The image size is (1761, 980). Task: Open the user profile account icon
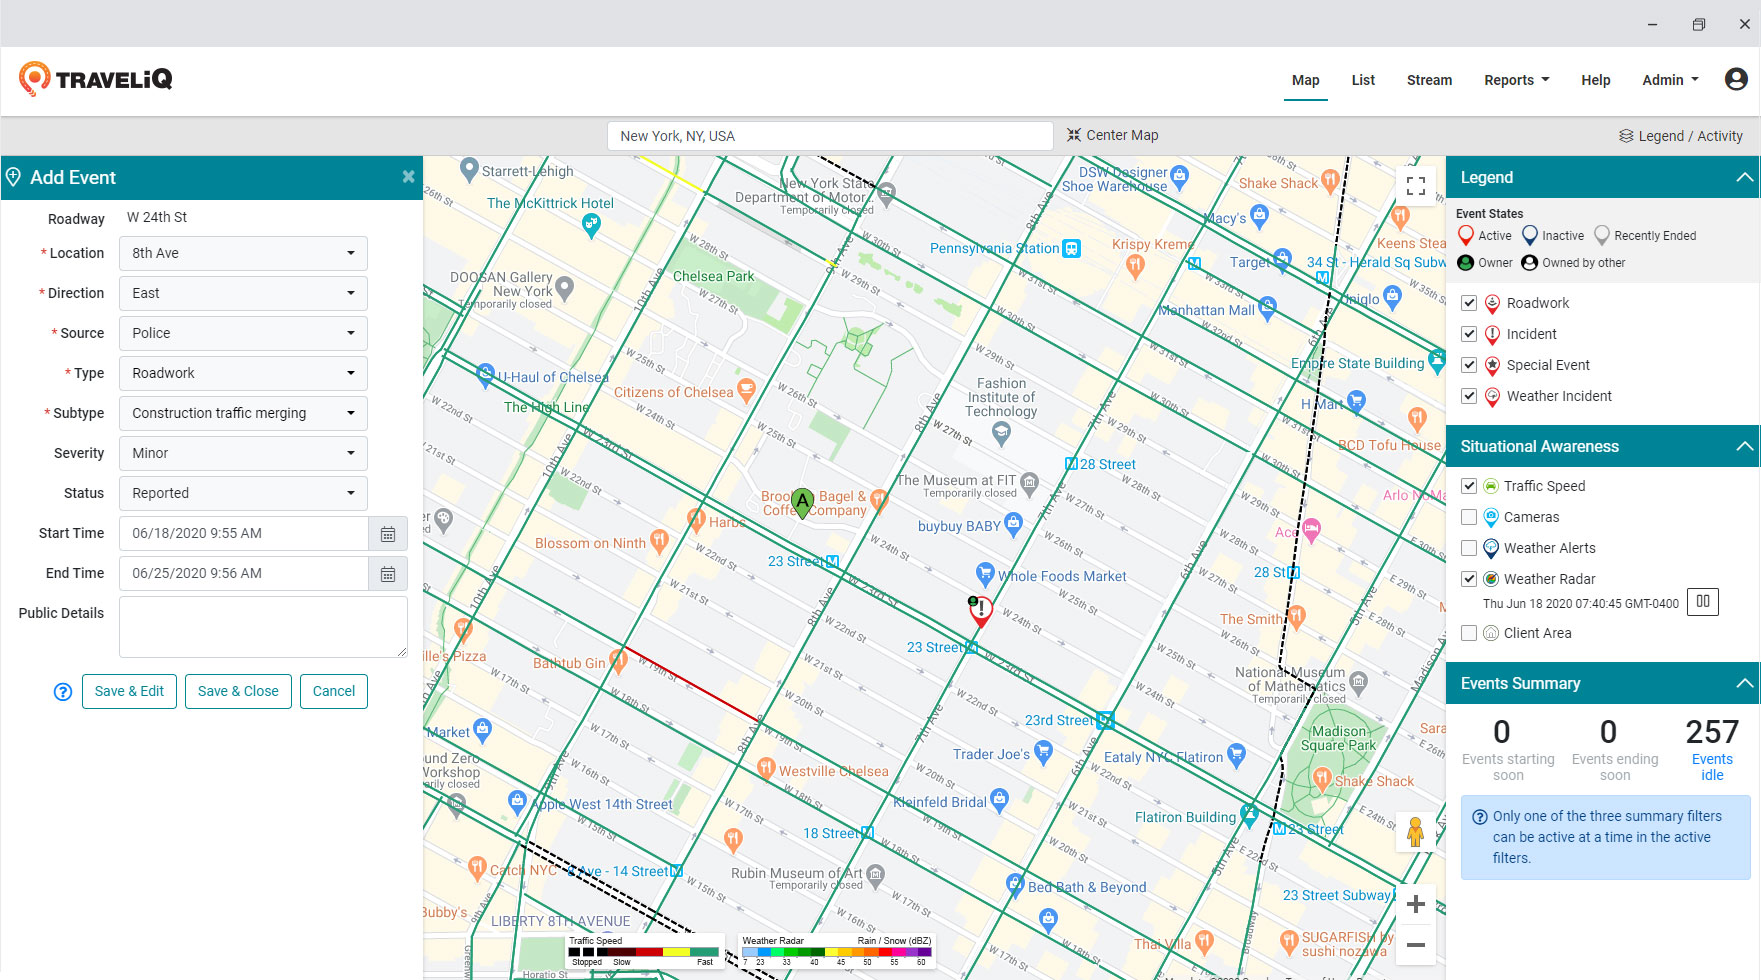(x=1735, y=79)
